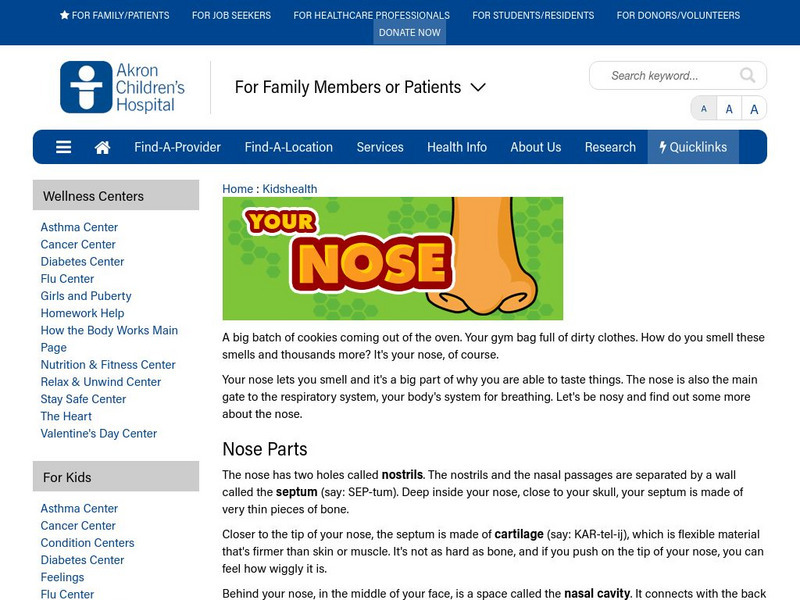Open the Health Info menu
This screenshot has height=600, width=800.
tap(457, 147)
